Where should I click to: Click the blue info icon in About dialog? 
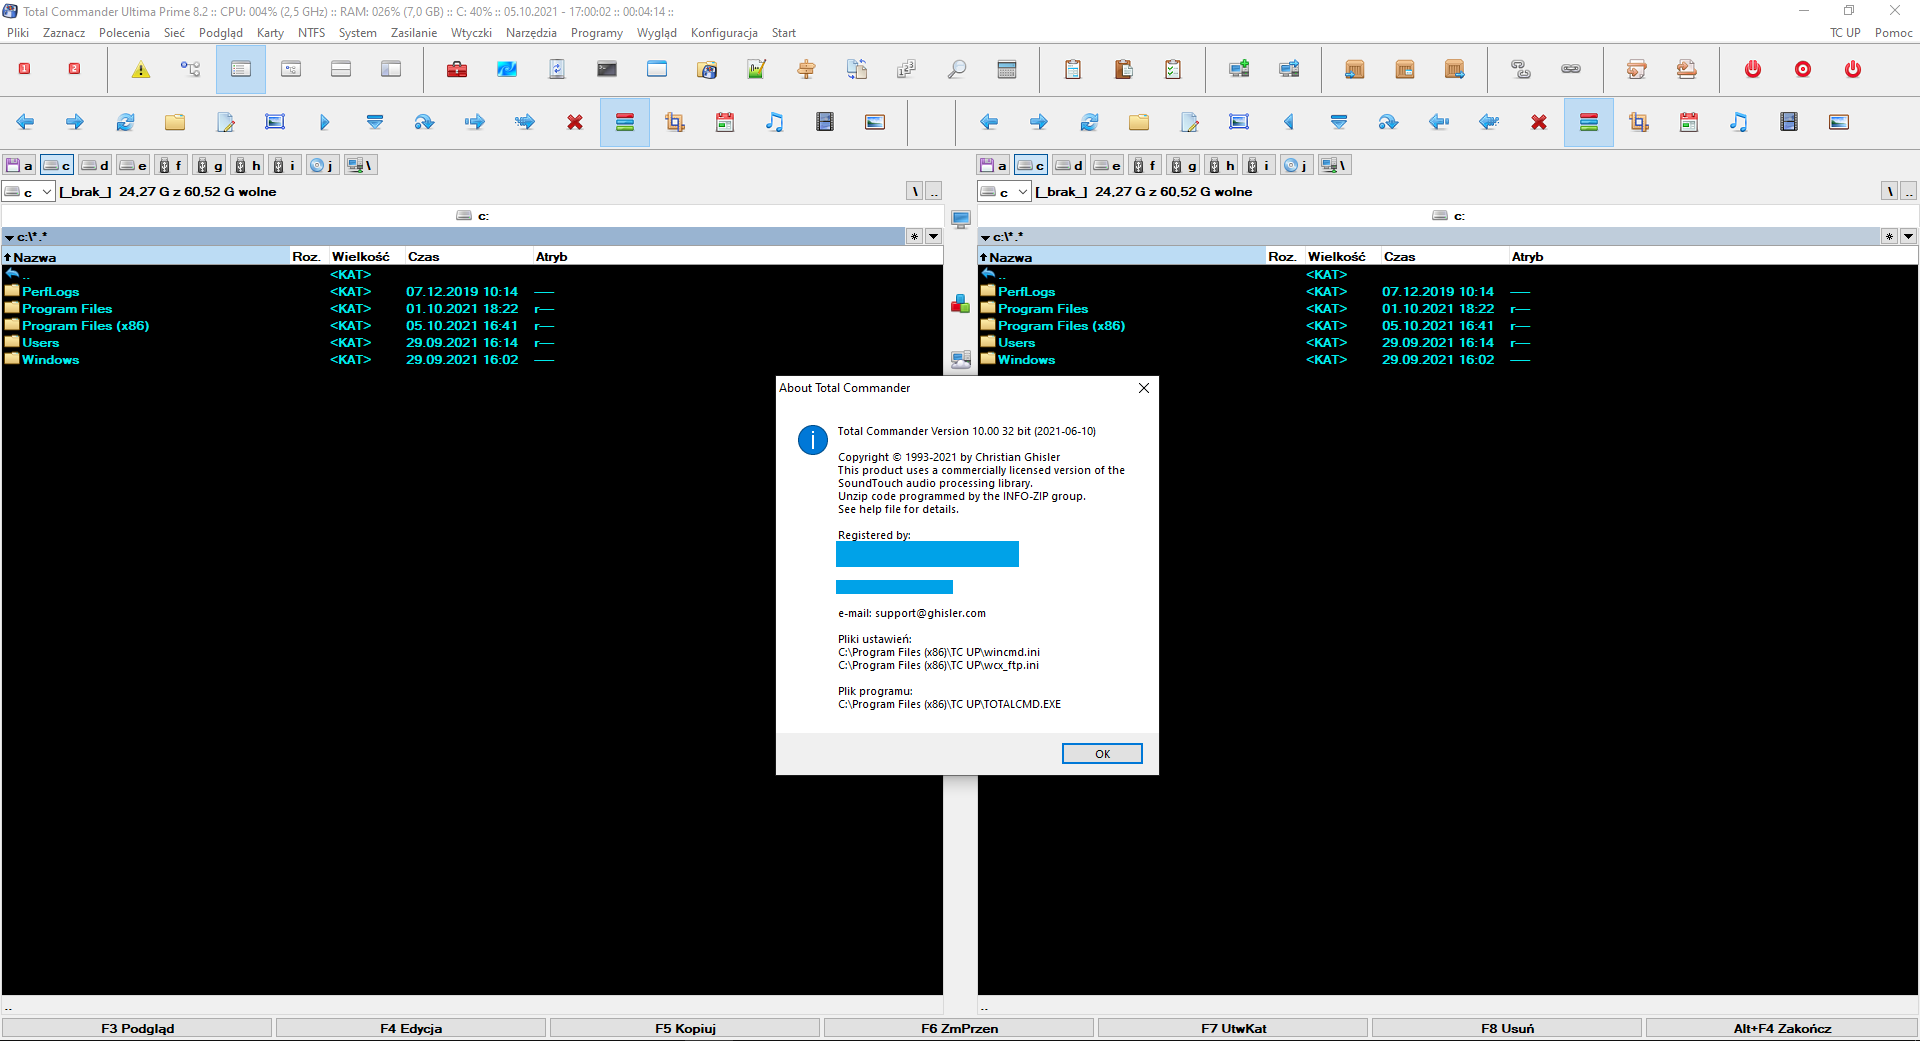tap(813, 440)
